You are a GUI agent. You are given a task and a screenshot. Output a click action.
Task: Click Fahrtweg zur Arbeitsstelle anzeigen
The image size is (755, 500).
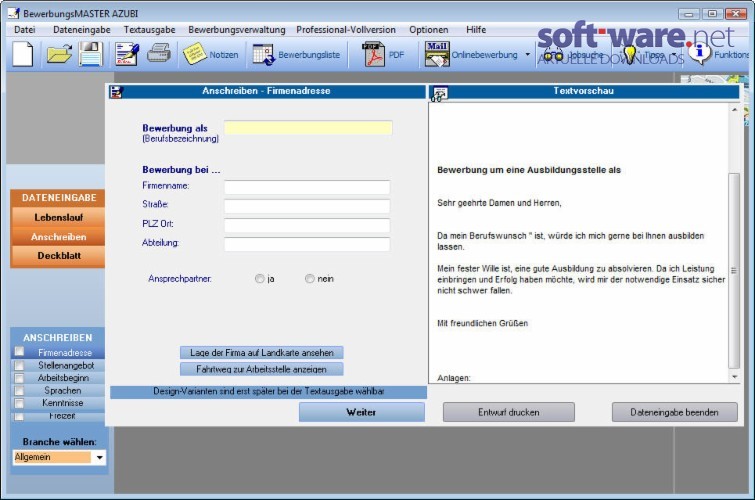(x=261, y=369)
